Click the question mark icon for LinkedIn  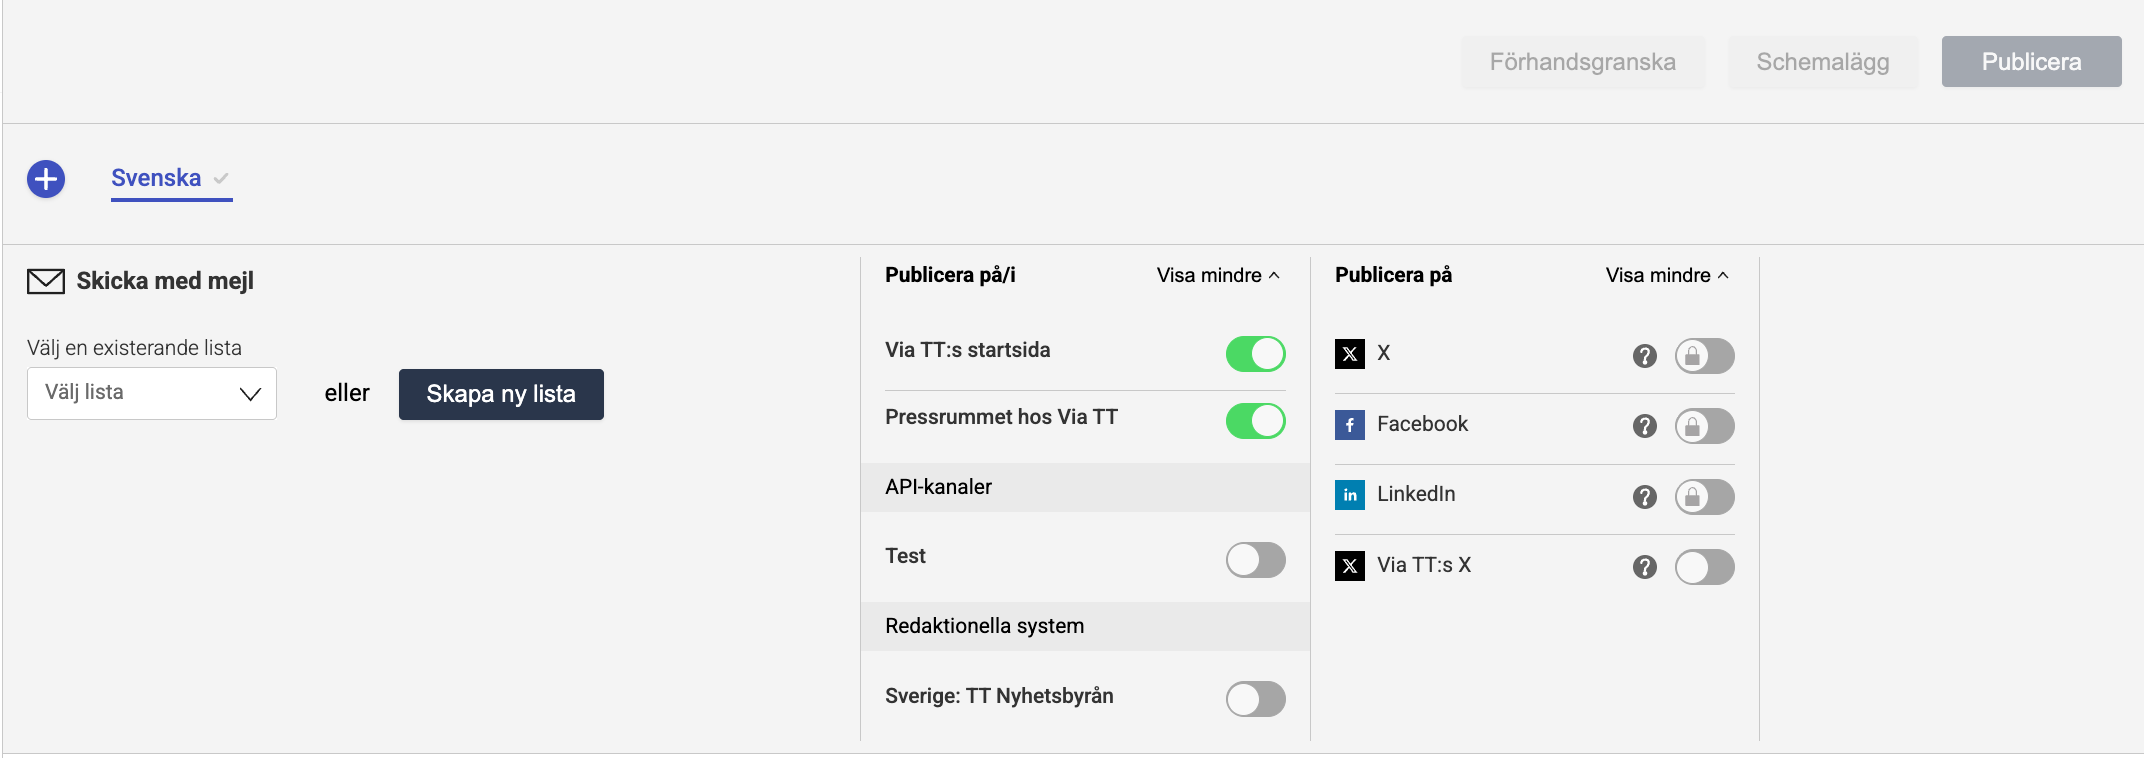pyautogui.click(x=1644, y=497)
